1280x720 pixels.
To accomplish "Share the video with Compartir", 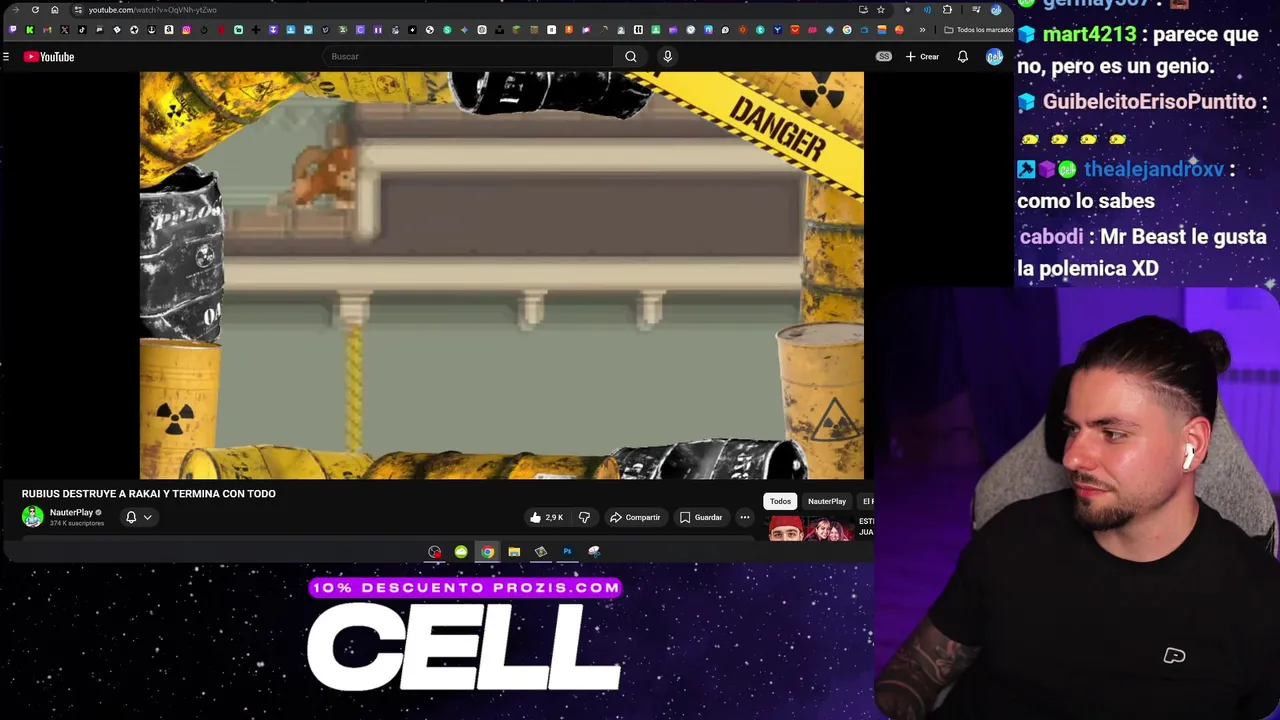I will [x=635, y=517].
